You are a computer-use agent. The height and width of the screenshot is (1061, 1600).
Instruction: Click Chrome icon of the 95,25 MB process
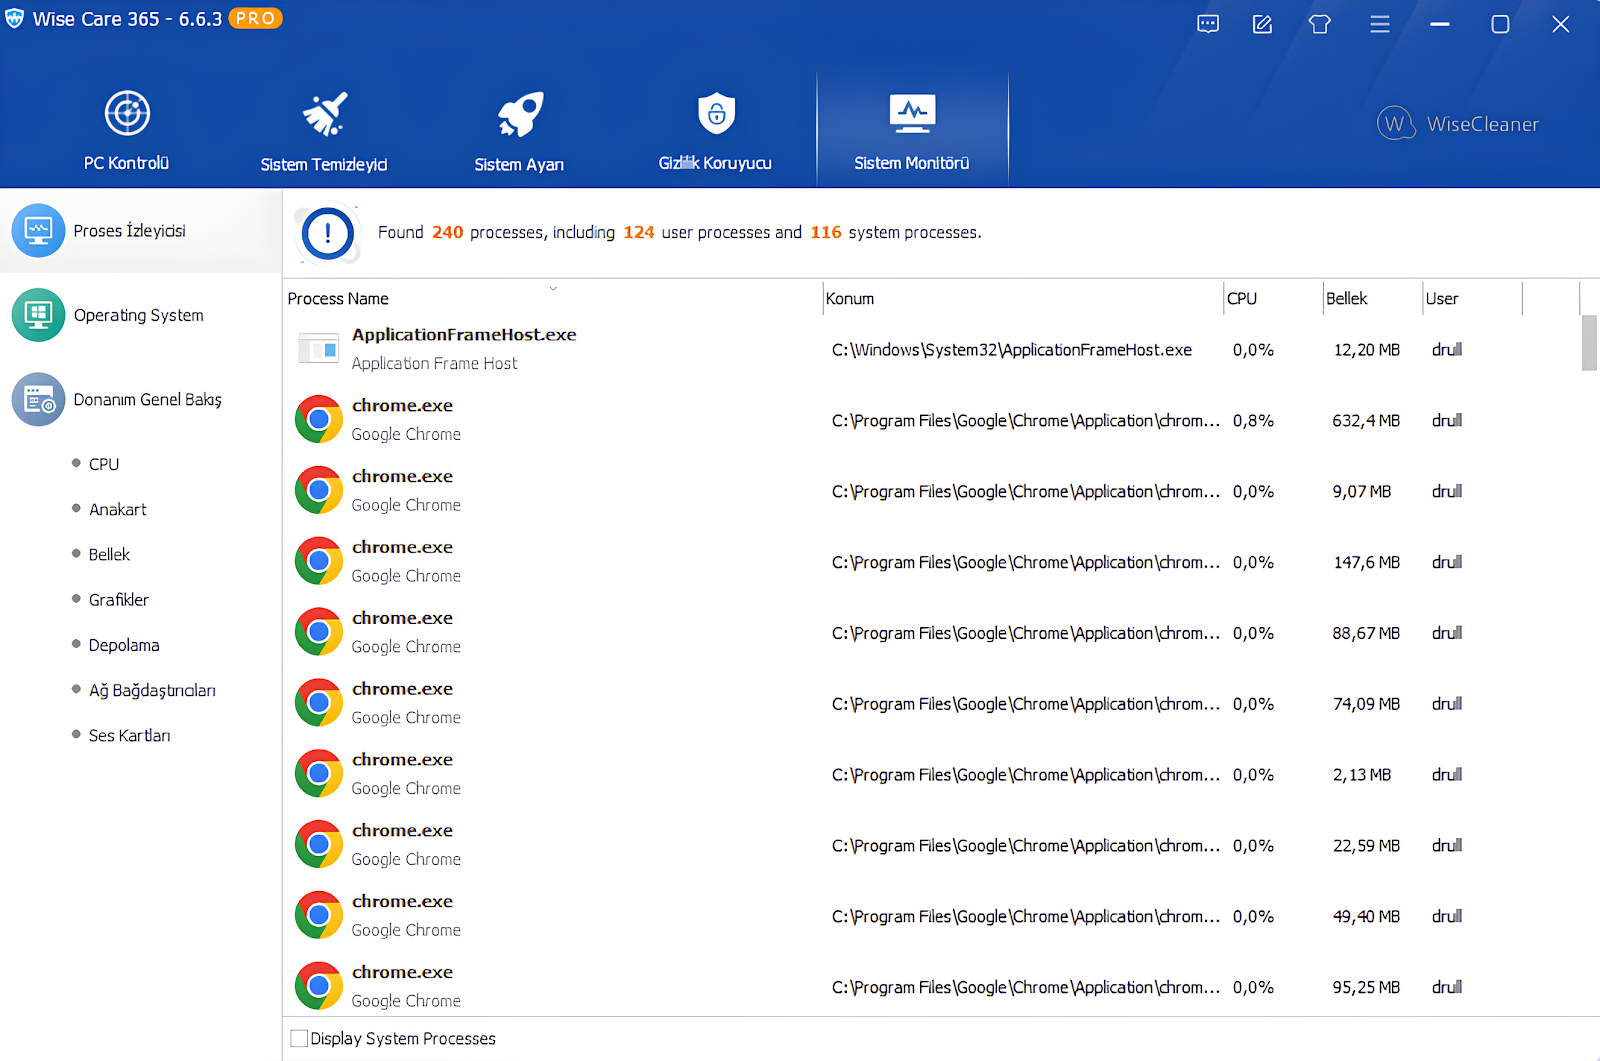click(319, 987)
